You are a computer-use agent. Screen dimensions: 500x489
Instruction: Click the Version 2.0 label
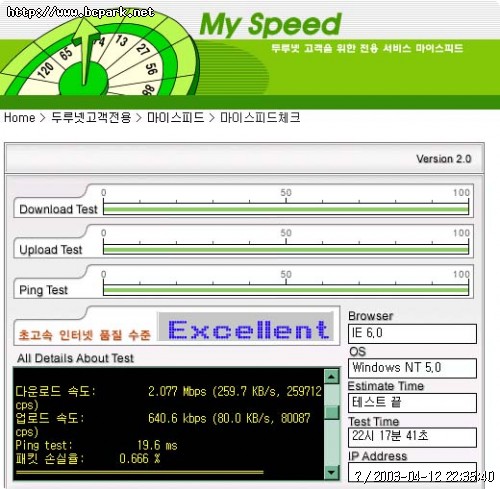tap(444, 159)
